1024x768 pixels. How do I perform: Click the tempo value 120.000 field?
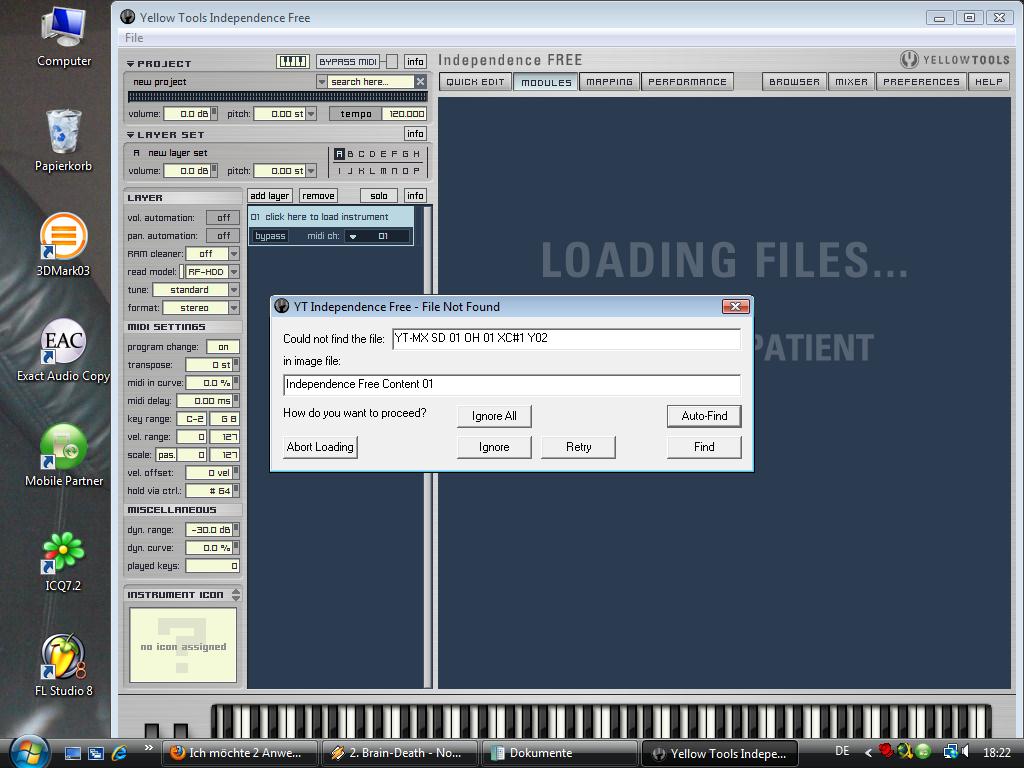pyautogui.click(x=406, y=114)
